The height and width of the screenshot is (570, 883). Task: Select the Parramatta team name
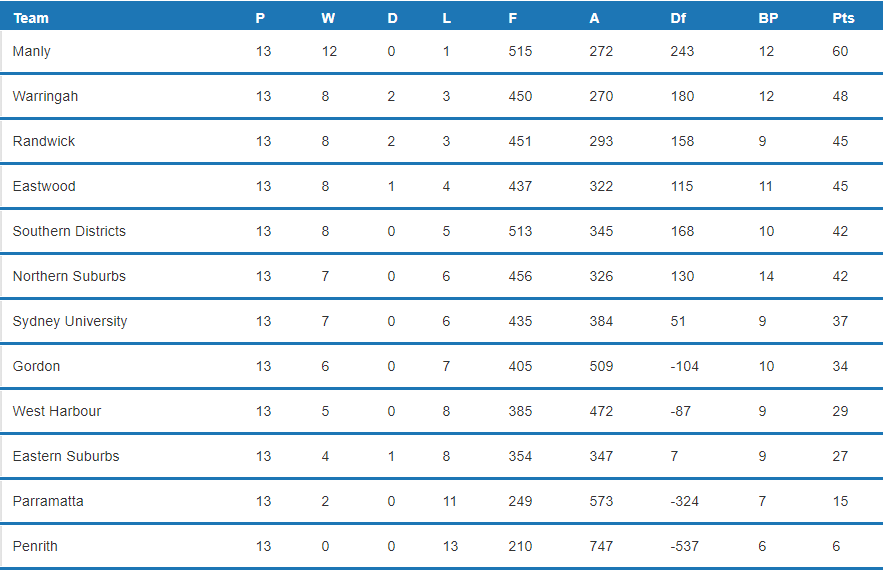tap(48, 501)
